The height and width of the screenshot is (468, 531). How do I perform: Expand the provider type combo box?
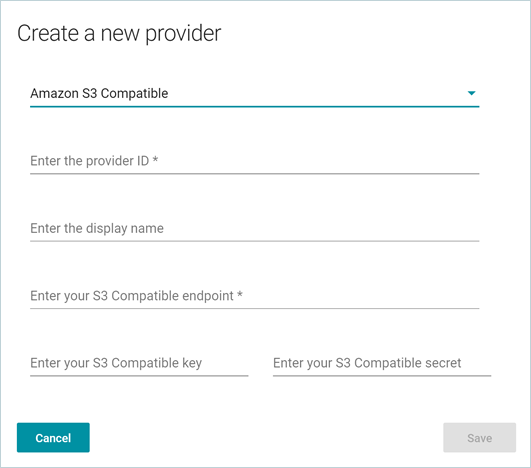(x=255, y=93)
